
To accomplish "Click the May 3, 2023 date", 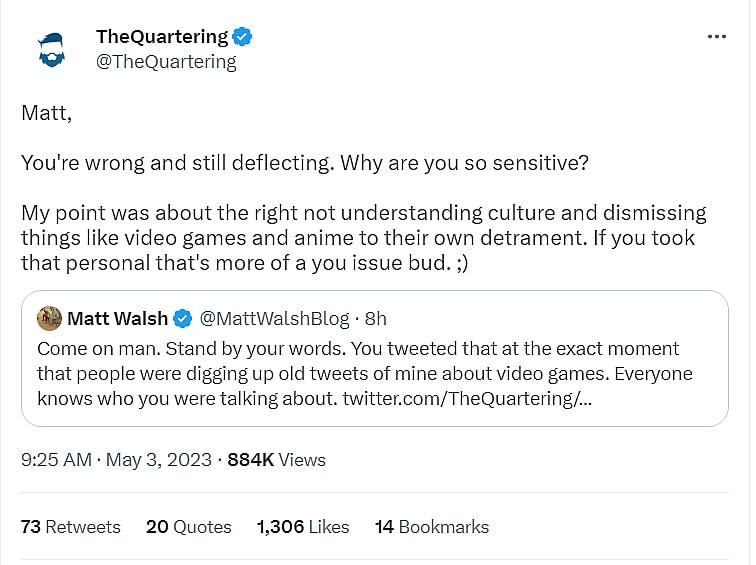I will click(157, 460).
